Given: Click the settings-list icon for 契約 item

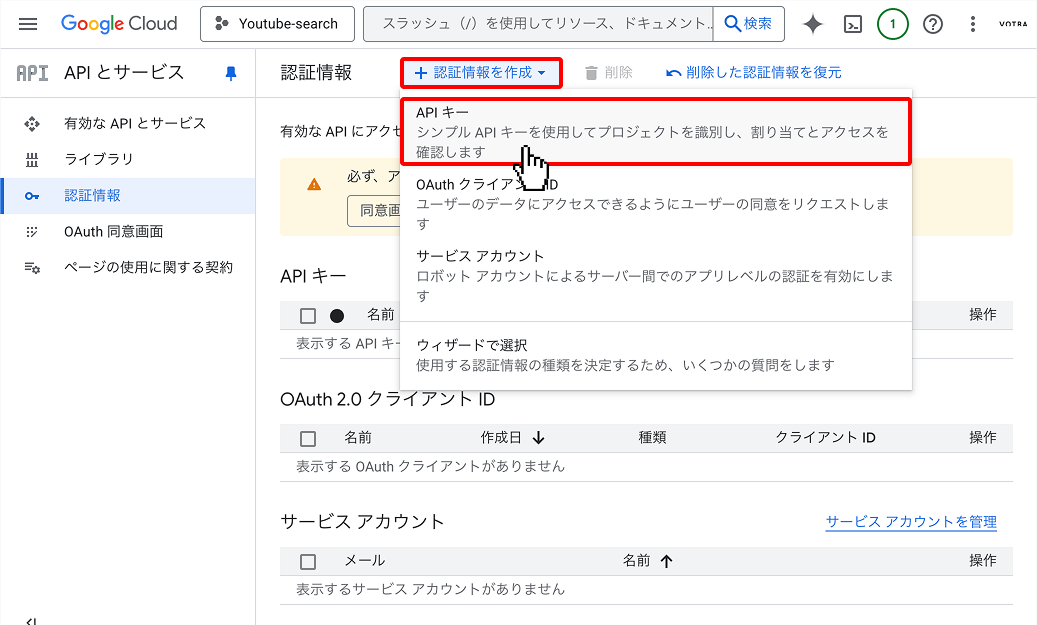Looking at the screenshot, I should pyautogui.click(x=32, y=267).
